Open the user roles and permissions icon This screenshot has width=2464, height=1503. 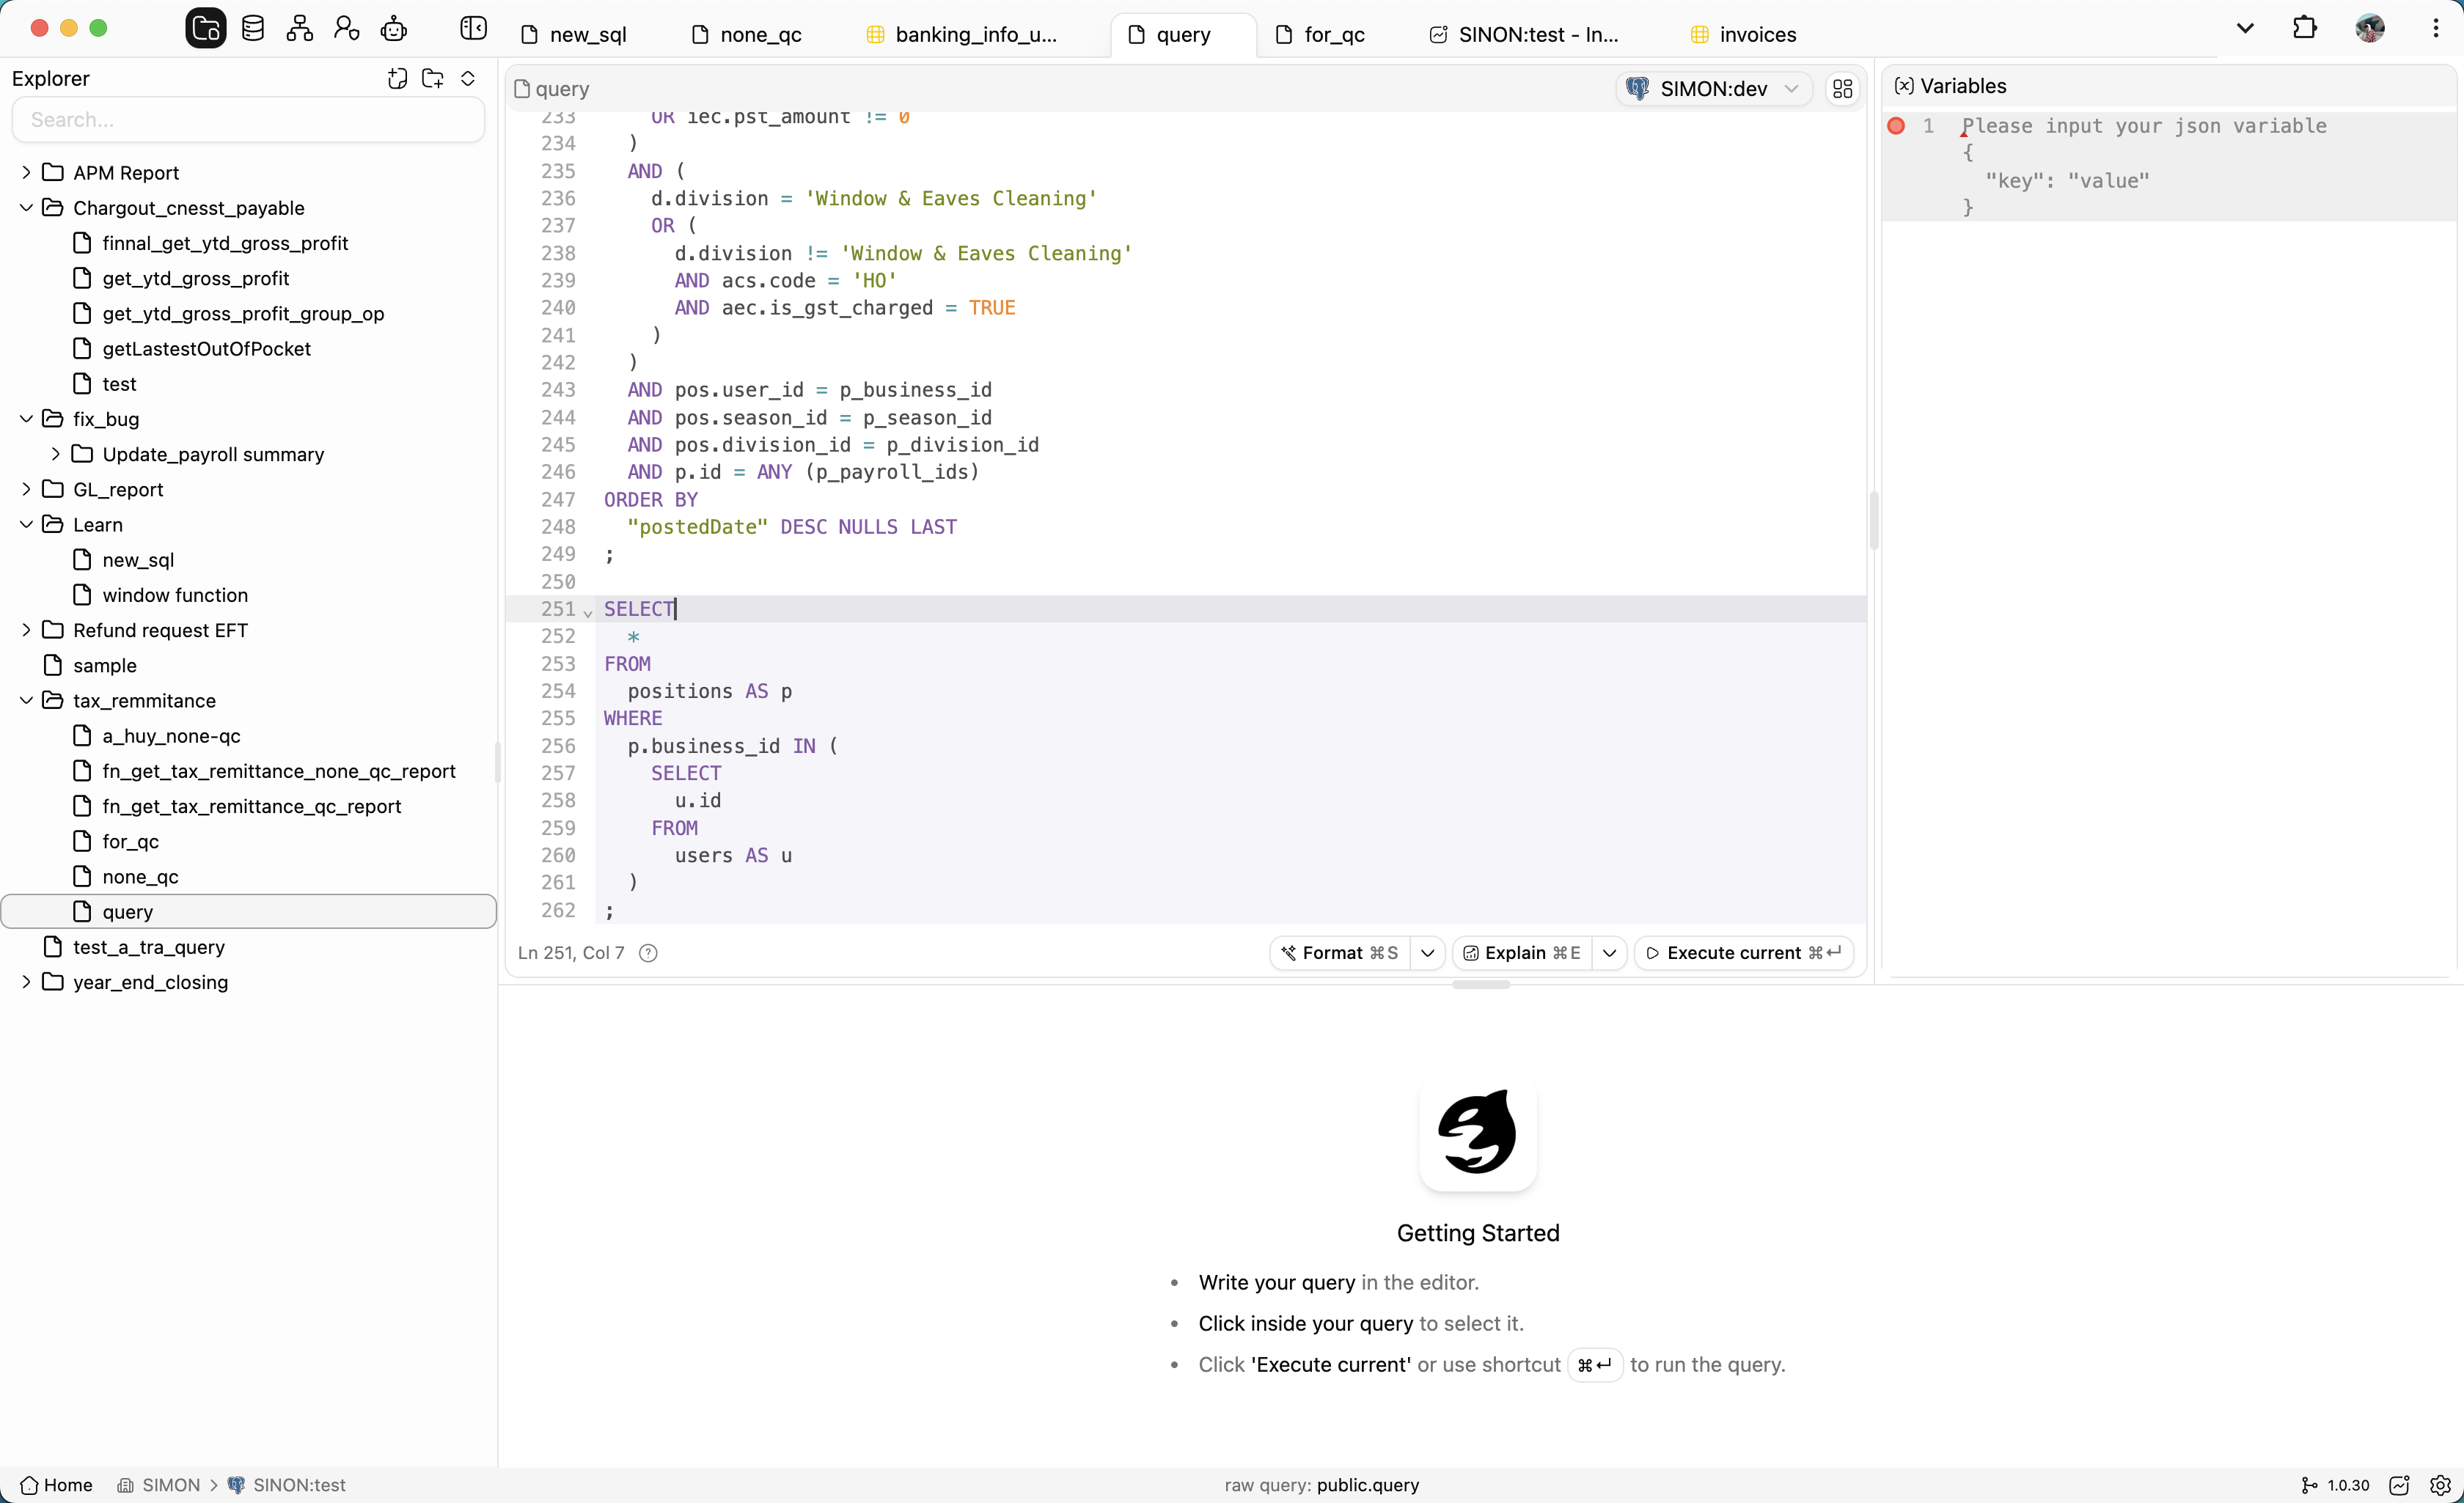(346, 28)
